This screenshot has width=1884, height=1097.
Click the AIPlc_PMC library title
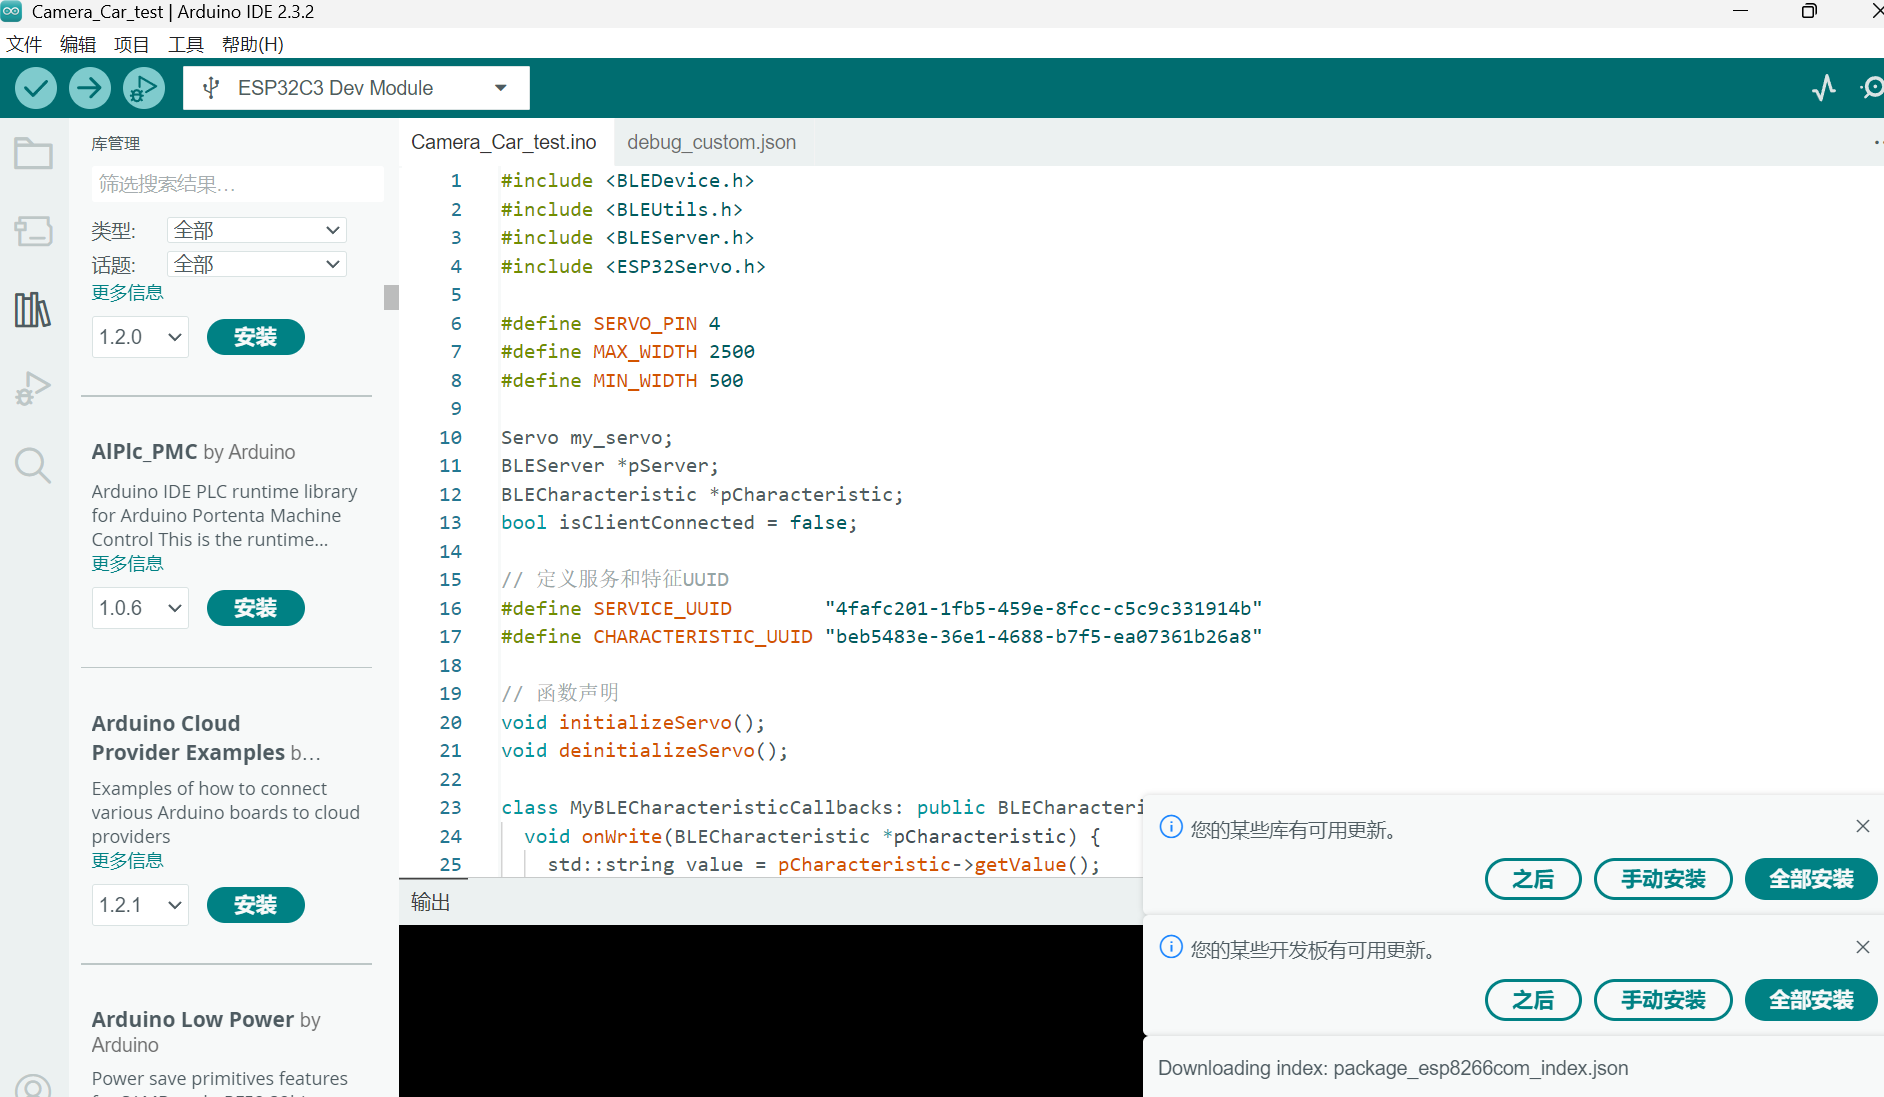145,452
